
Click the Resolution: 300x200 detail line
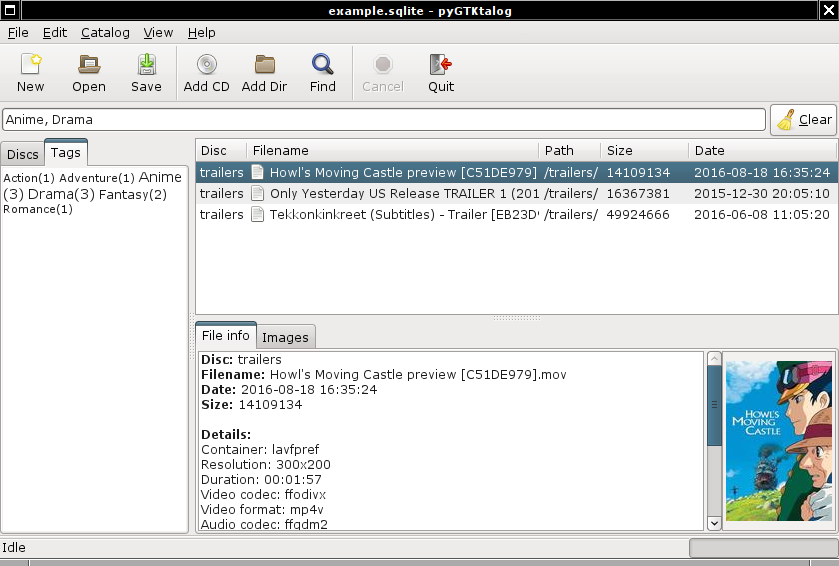(x=266, y=464)
